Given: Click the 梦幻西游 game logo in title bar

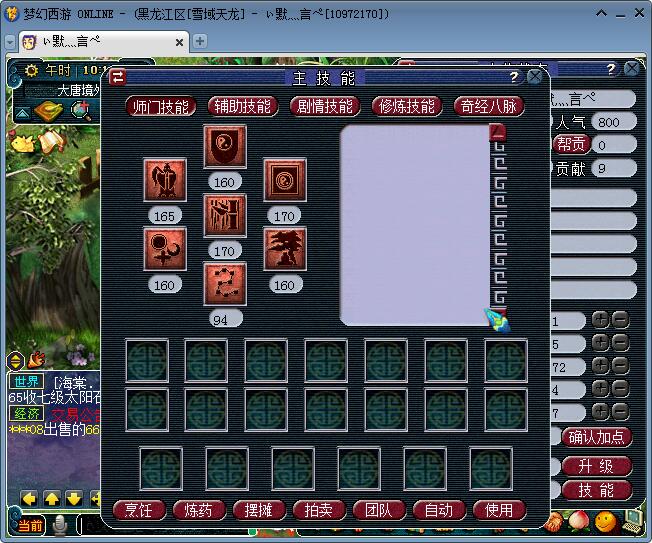Looking at the screenshot, I should [x=12, y=14].
